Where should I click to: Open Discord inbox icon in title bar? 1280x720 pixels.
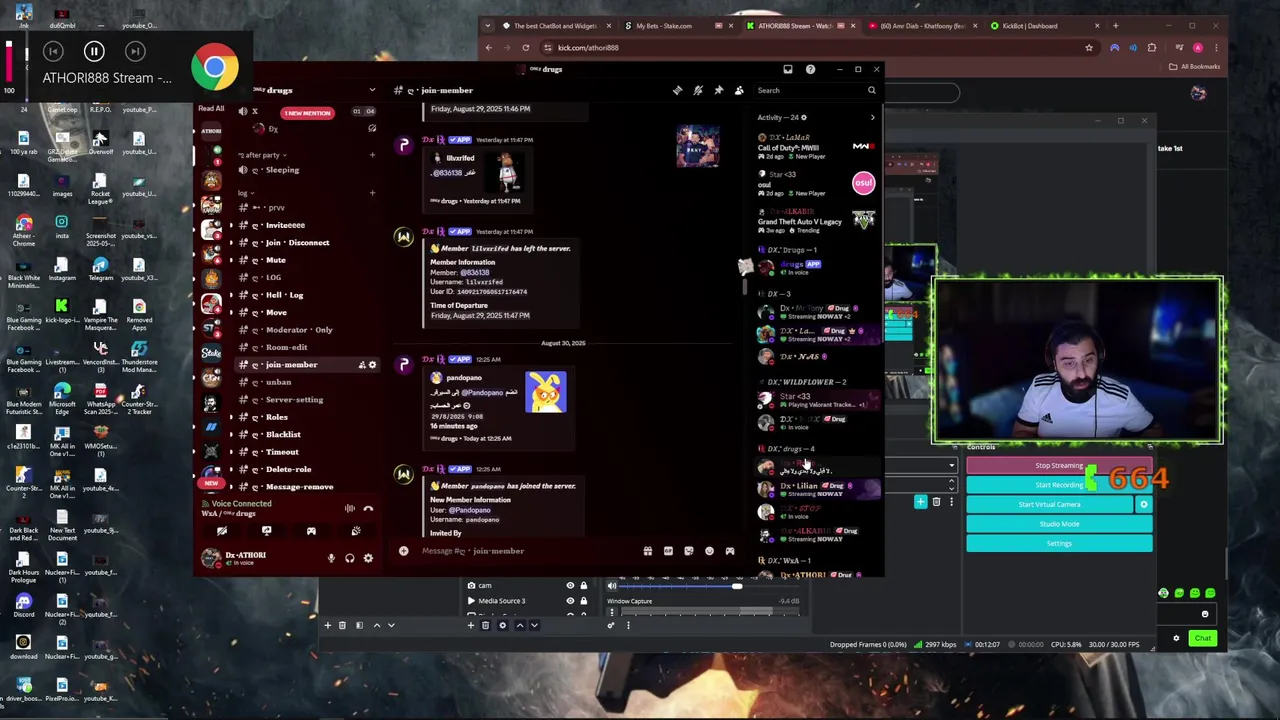coord(788,69)
